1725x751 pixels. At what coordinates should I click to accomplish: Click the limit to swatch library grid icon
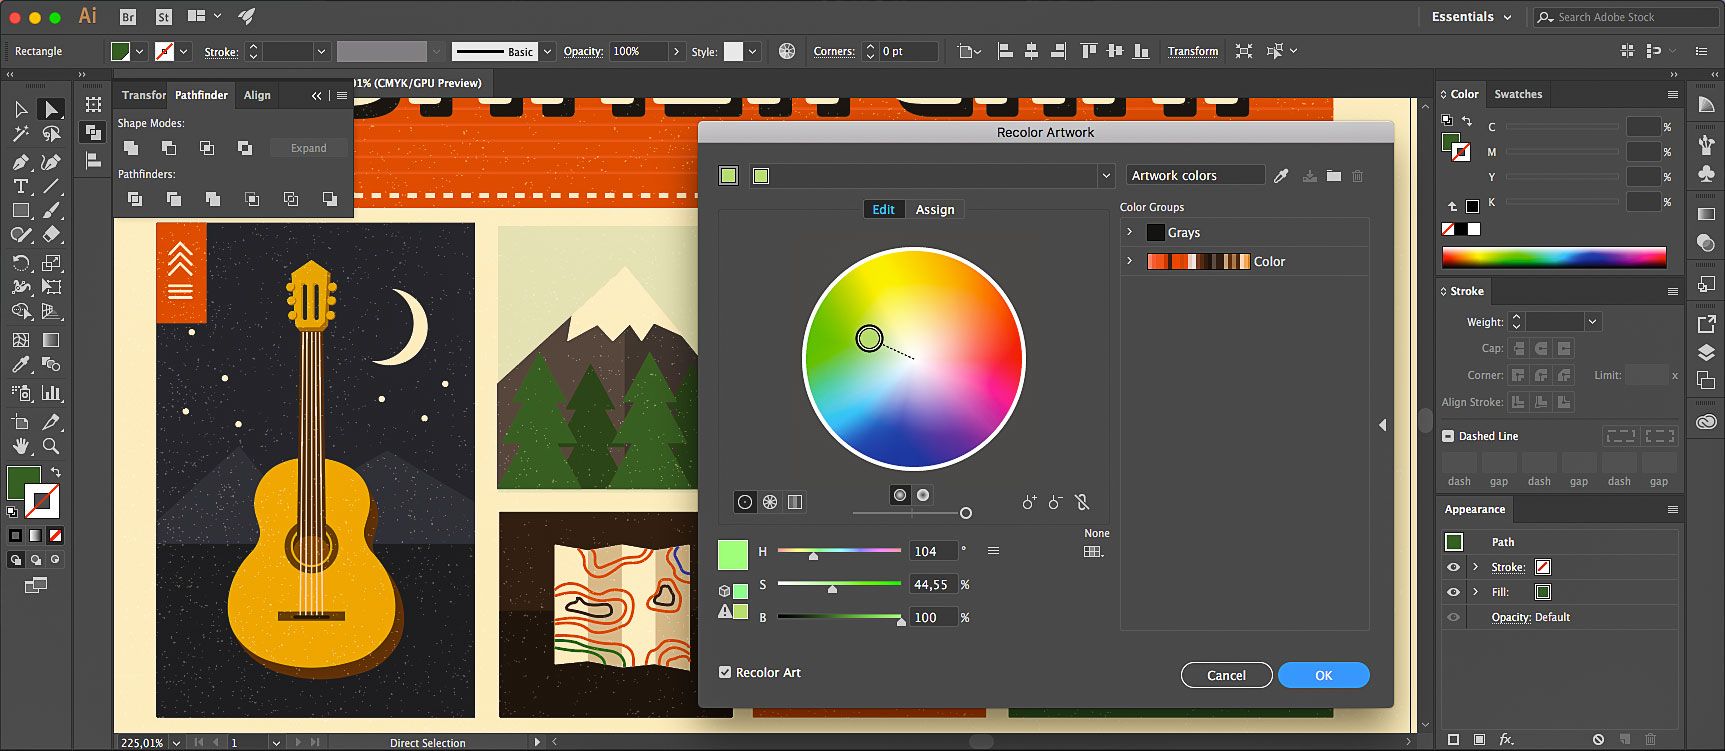click(x=1094, y=551)
